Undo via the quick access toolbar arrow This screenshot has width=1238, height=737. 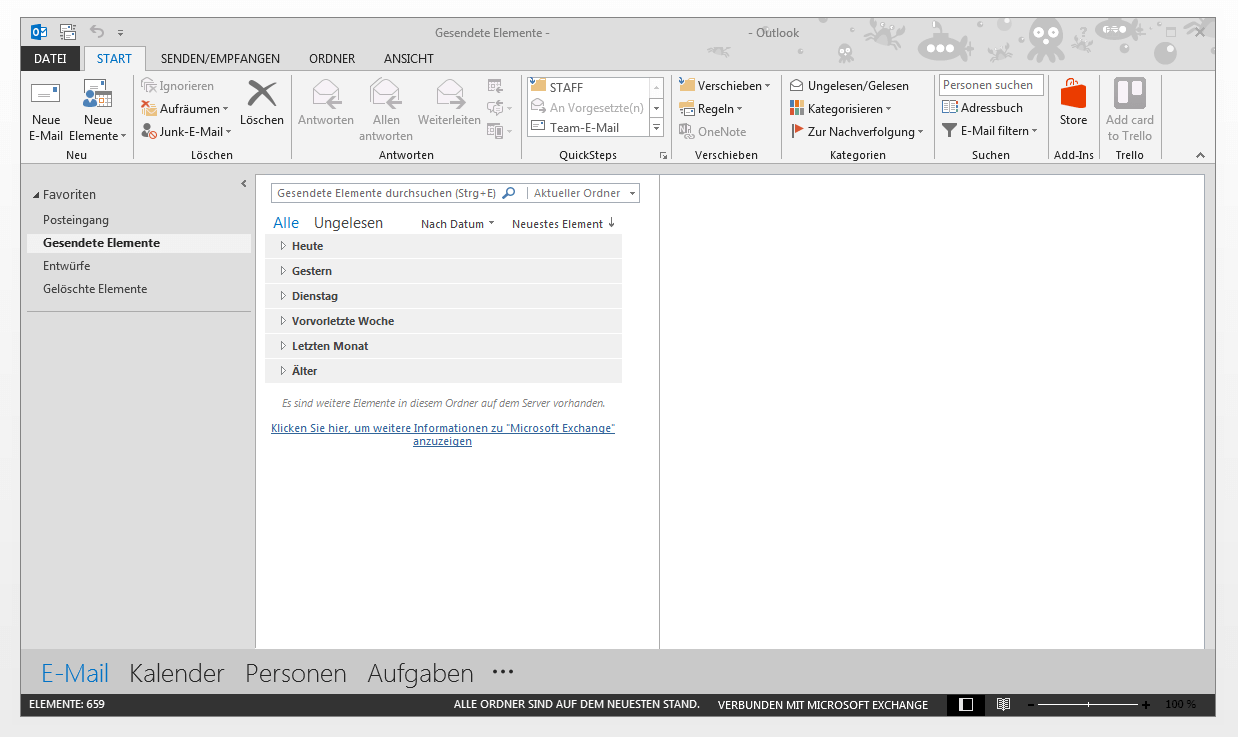pyautogui.click(x=97, y=32)
